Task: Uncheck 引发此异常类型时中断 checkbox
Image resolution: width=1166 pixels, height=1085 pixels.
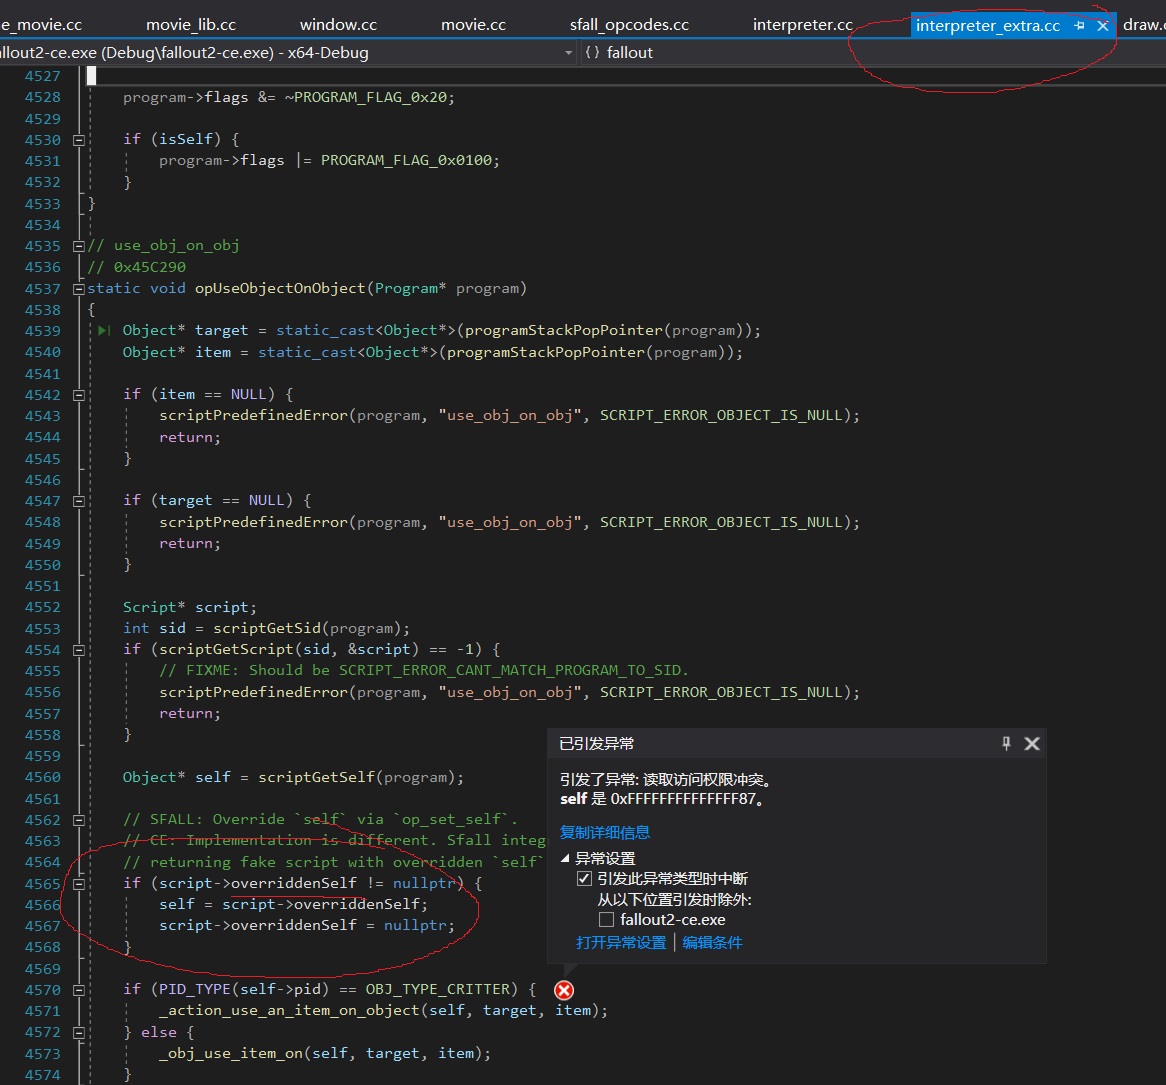Action: click(585, 878)
